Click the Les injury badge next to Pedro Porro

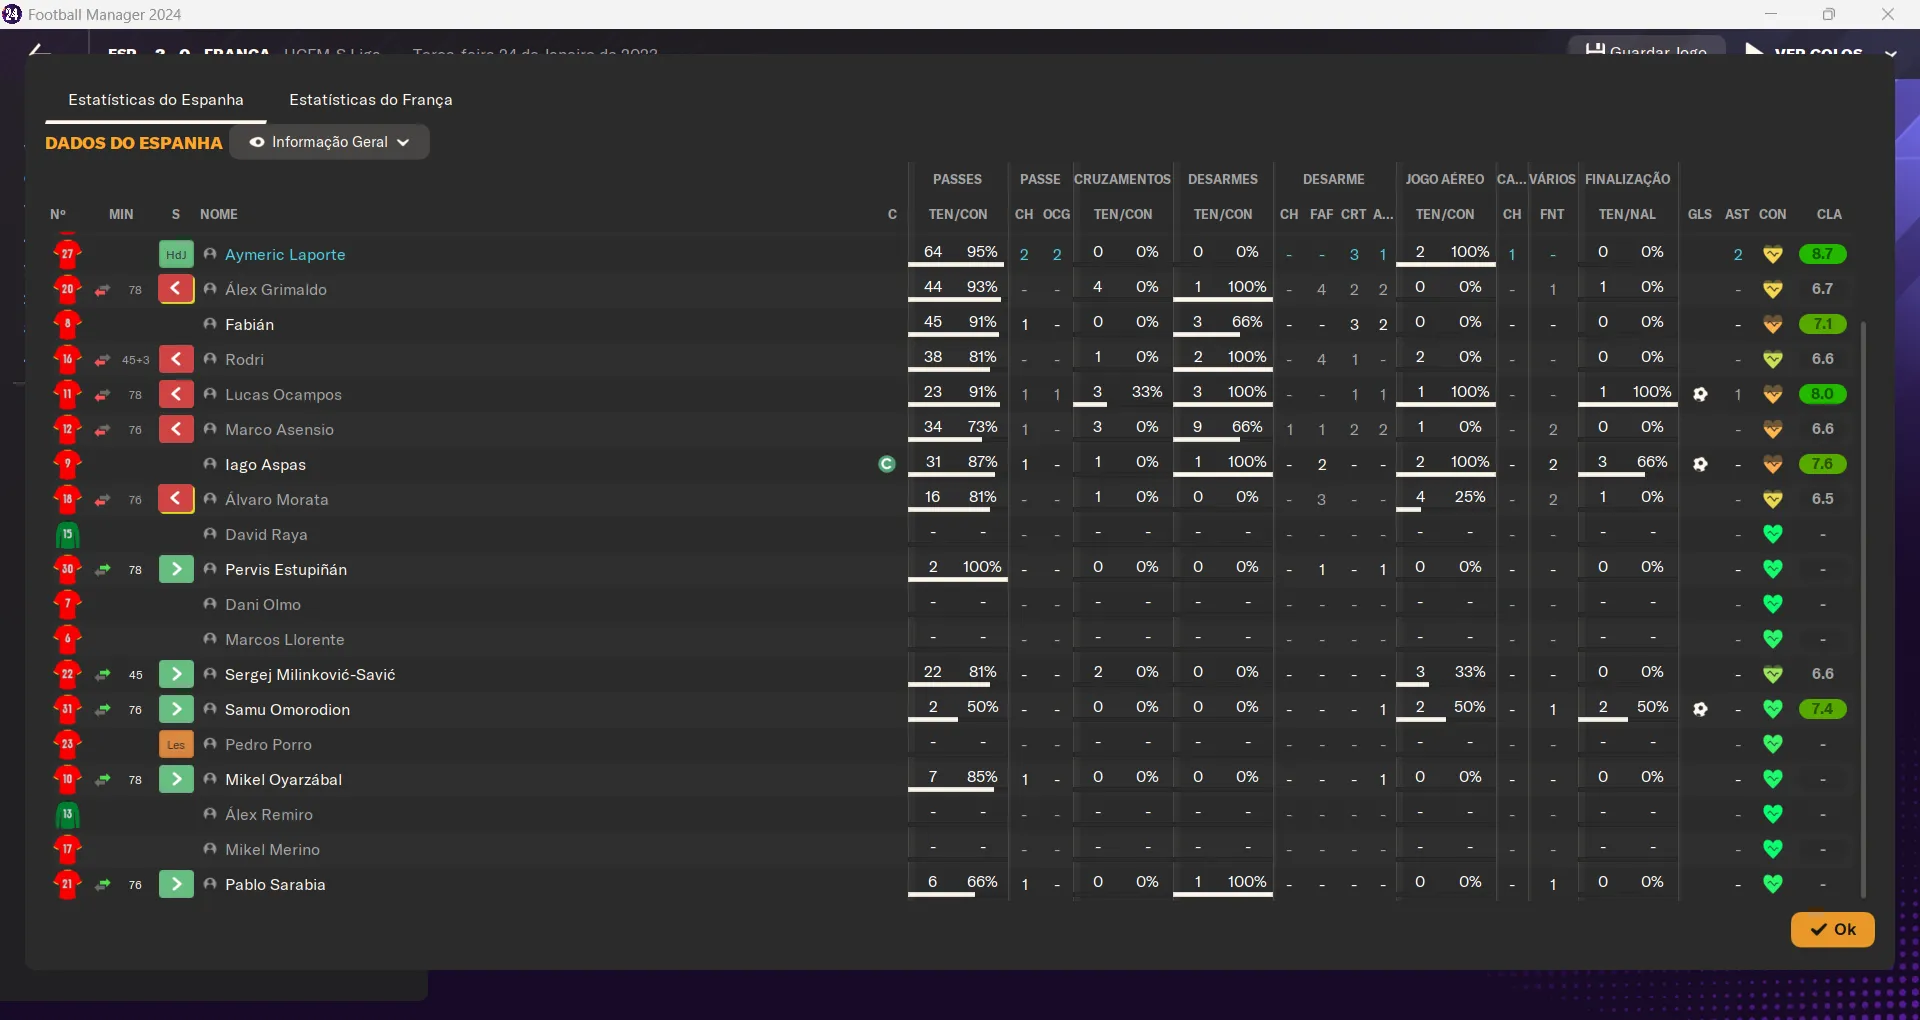[176, 745]
